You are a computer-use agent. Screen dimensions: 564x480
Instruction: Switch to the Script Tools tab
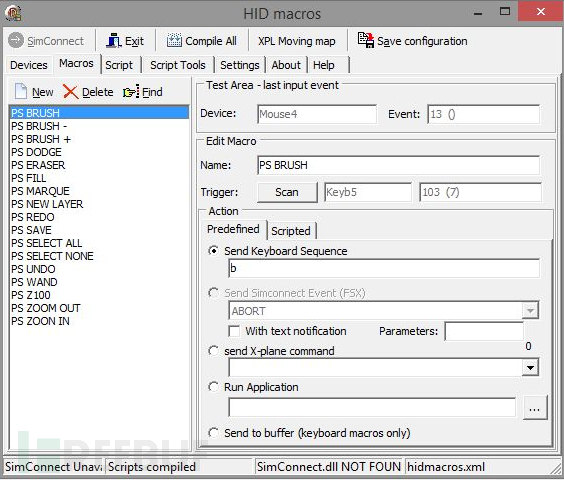point(178,65)
